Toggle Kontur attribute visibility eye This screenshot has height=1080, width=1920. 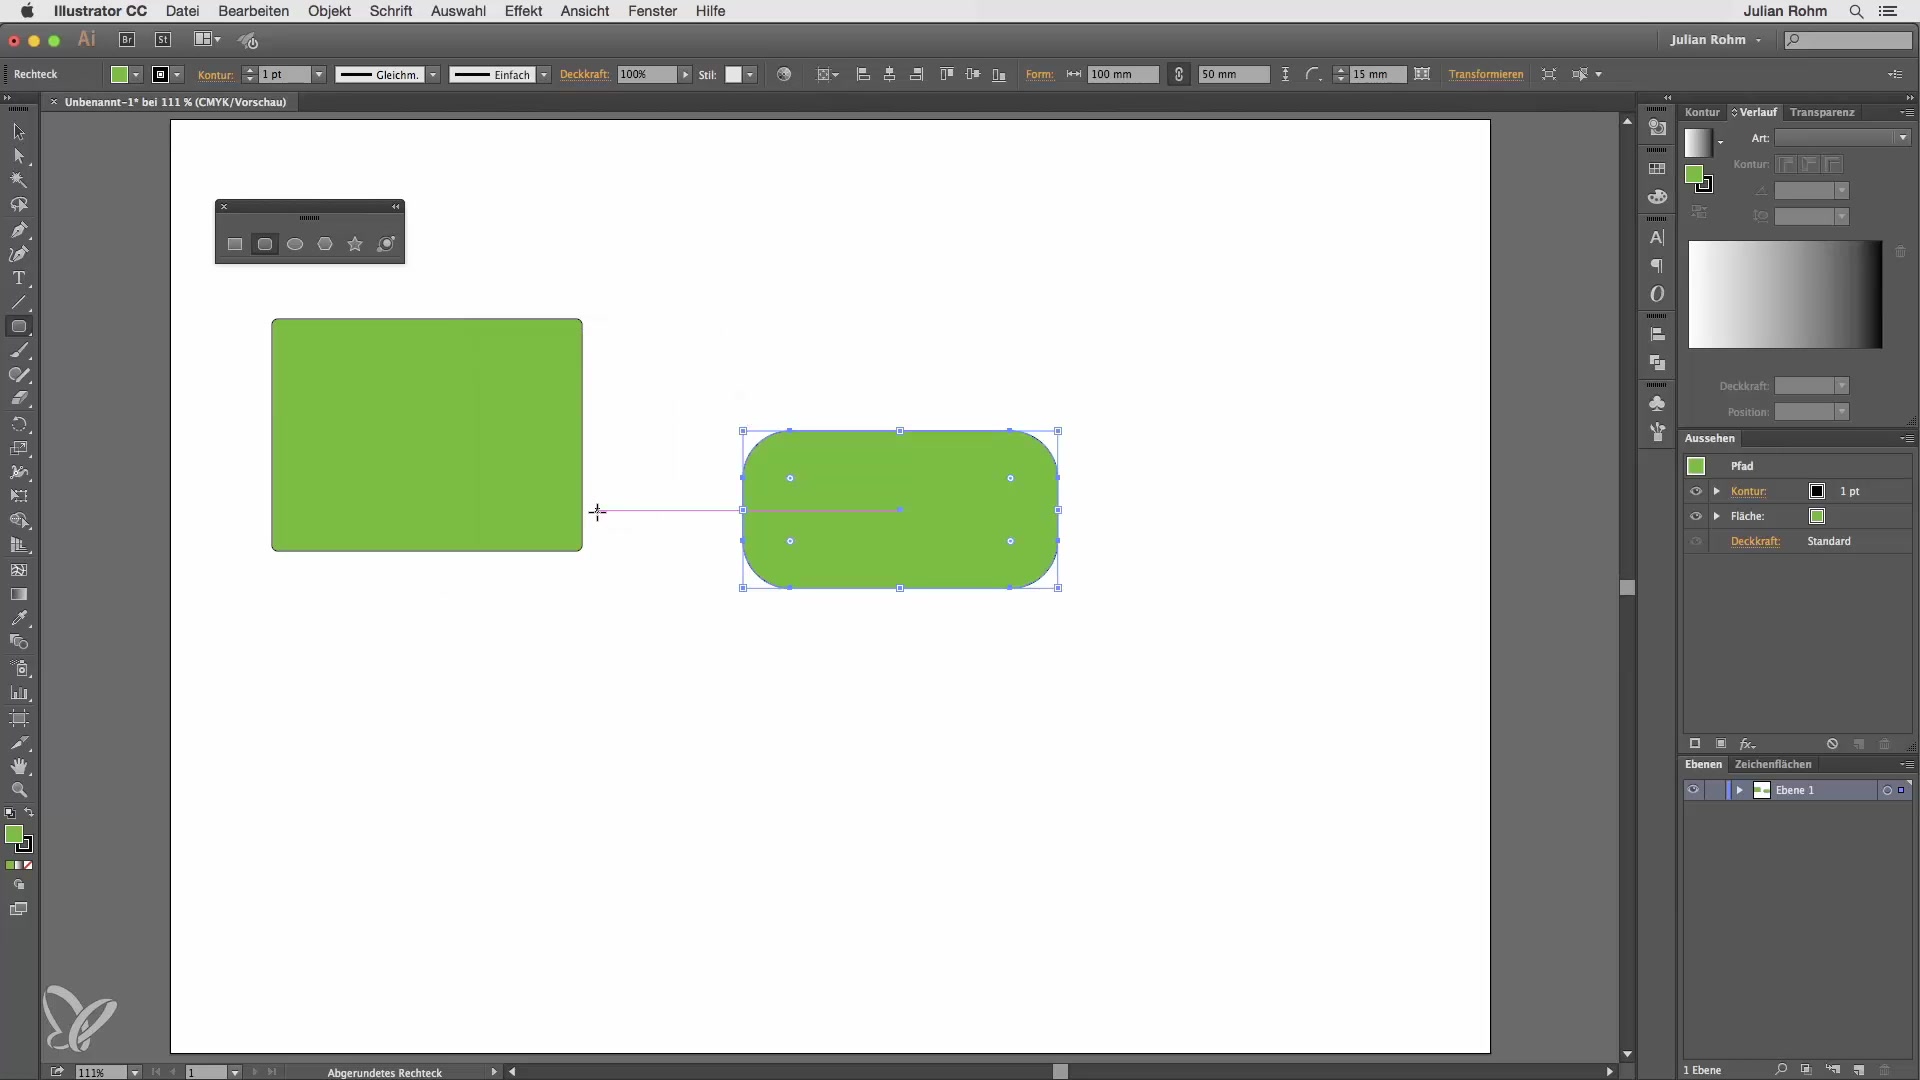[1696, 491]
